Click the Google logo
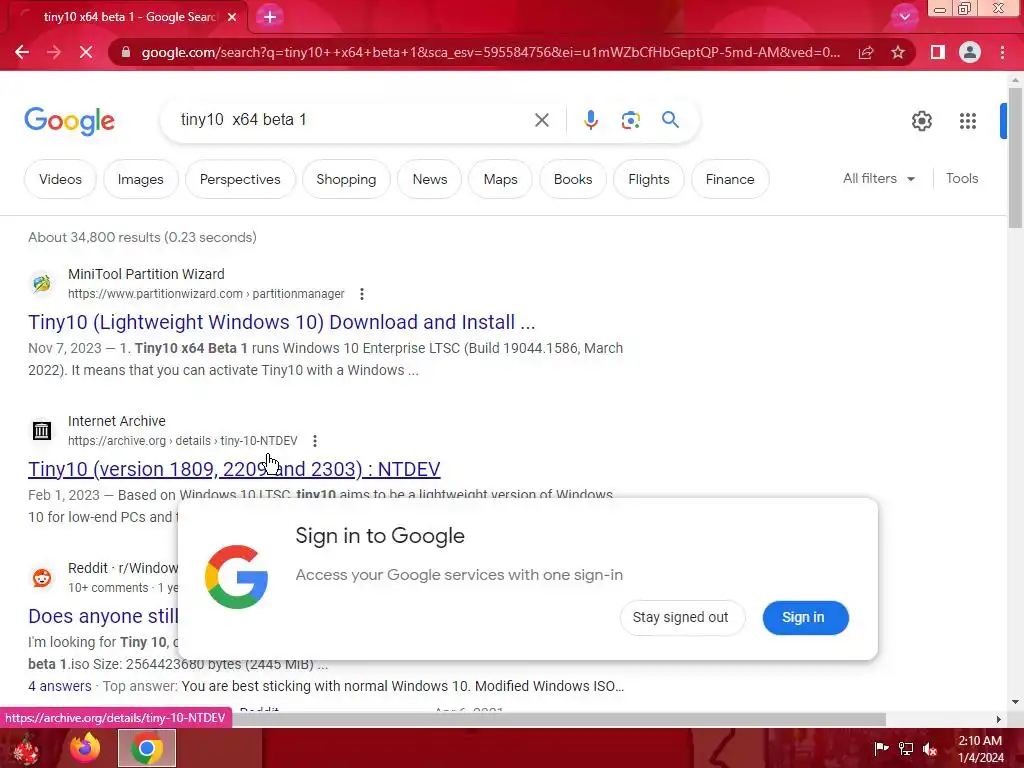Screen dimensions: 1024x768 click(69, 121)
